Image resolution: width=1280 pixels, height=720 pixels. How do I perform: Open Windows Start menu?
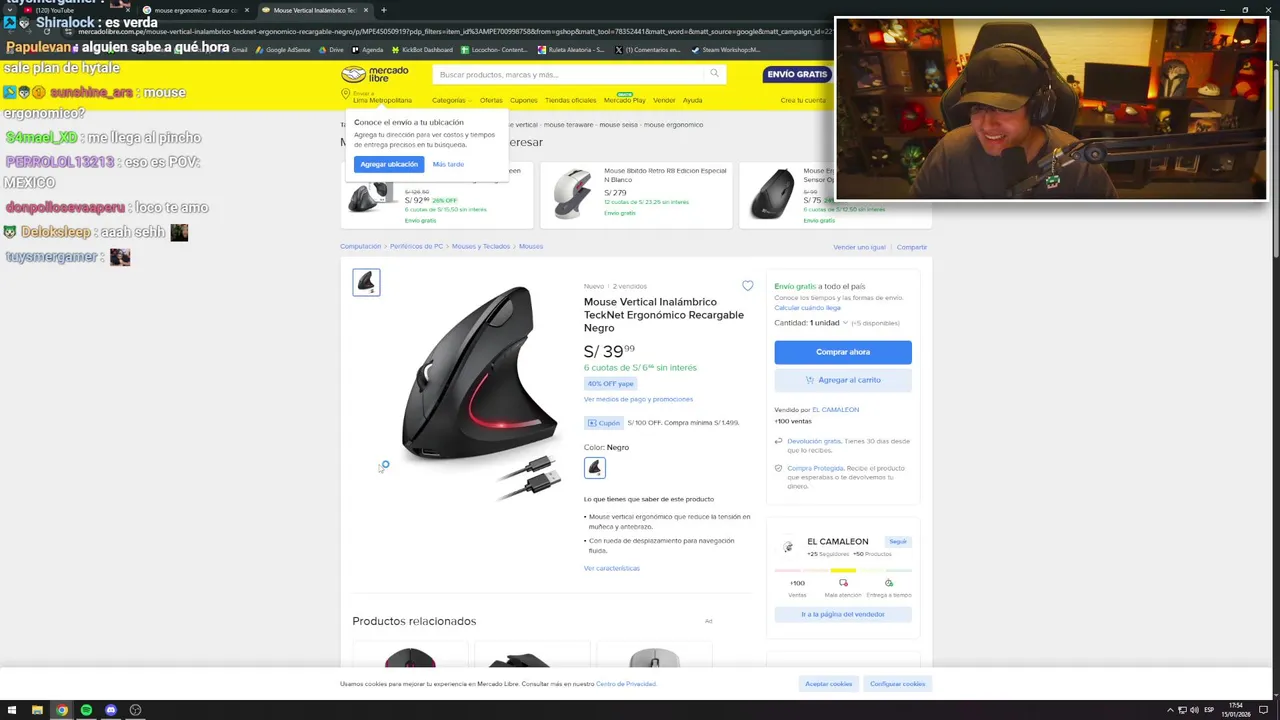(12, 710)
